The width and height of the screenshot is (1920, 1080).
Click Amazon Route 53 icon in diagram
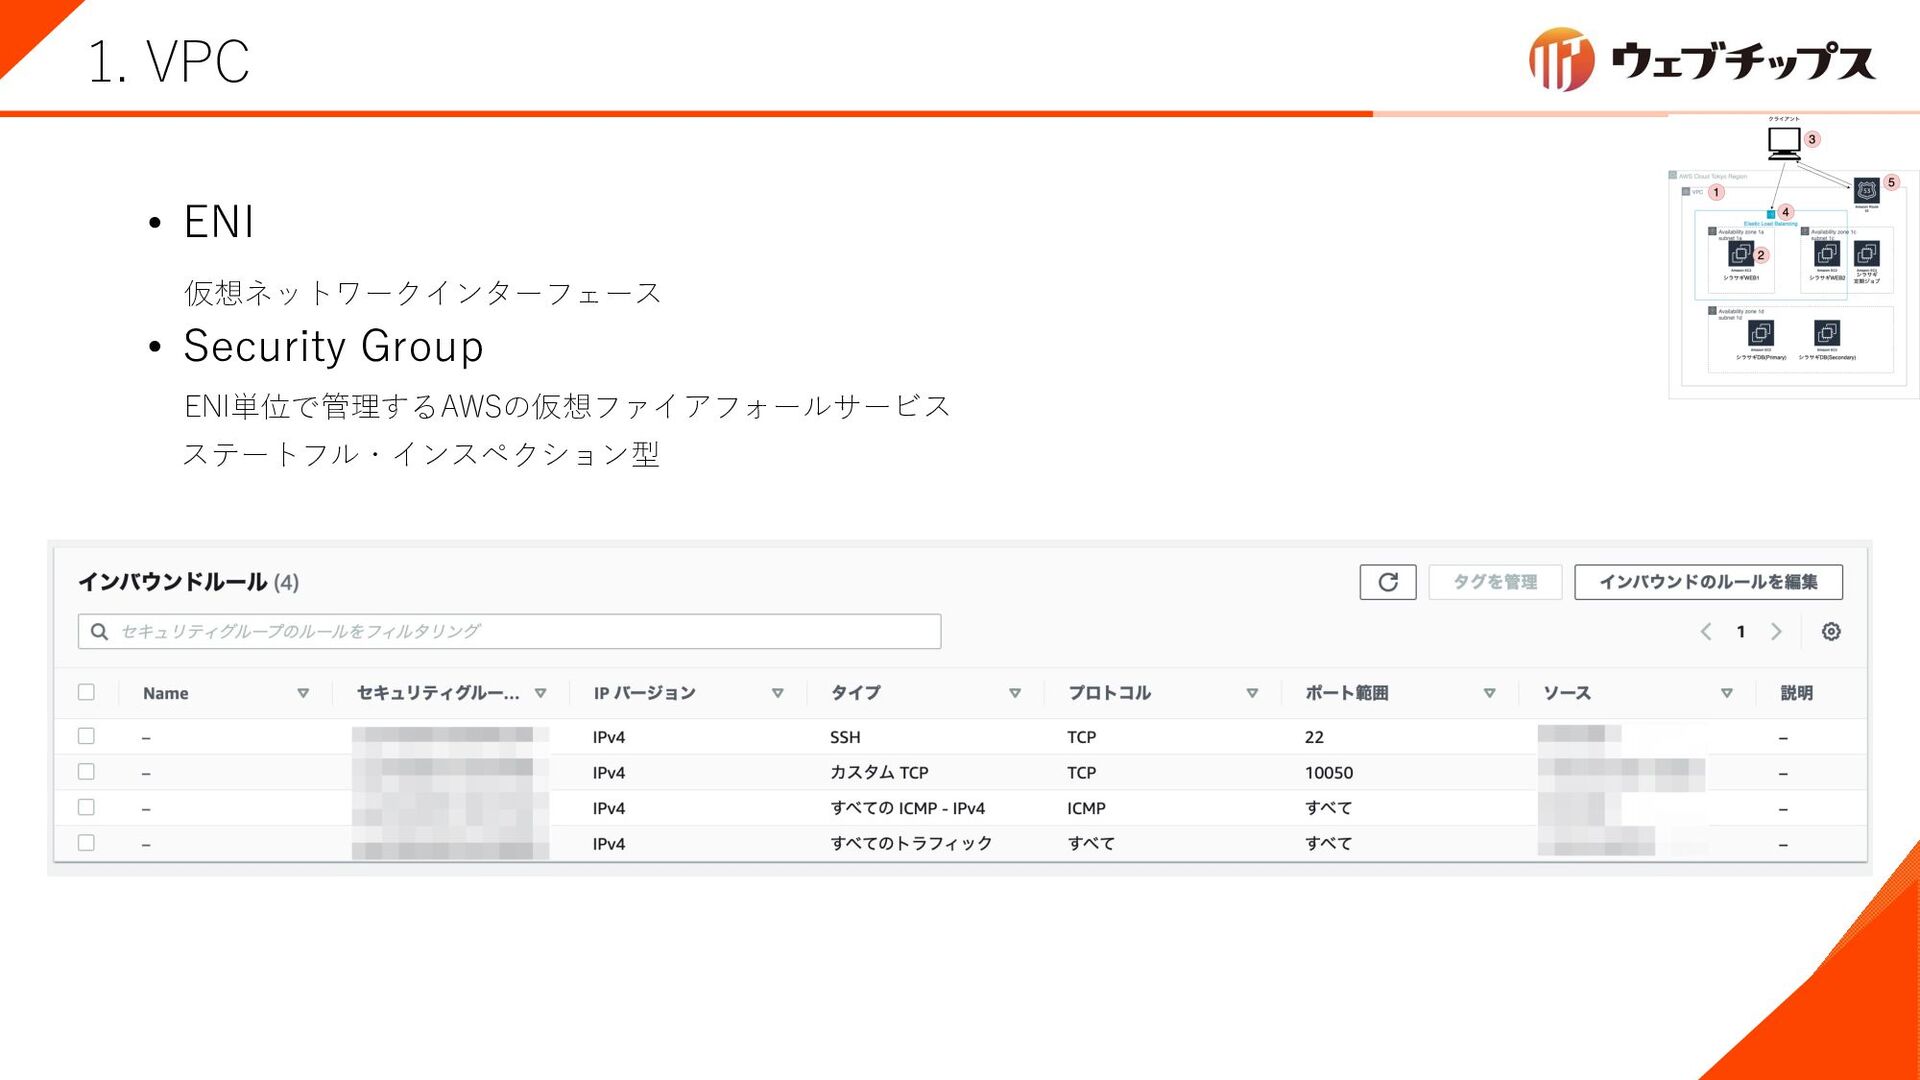click(1866, 190)
